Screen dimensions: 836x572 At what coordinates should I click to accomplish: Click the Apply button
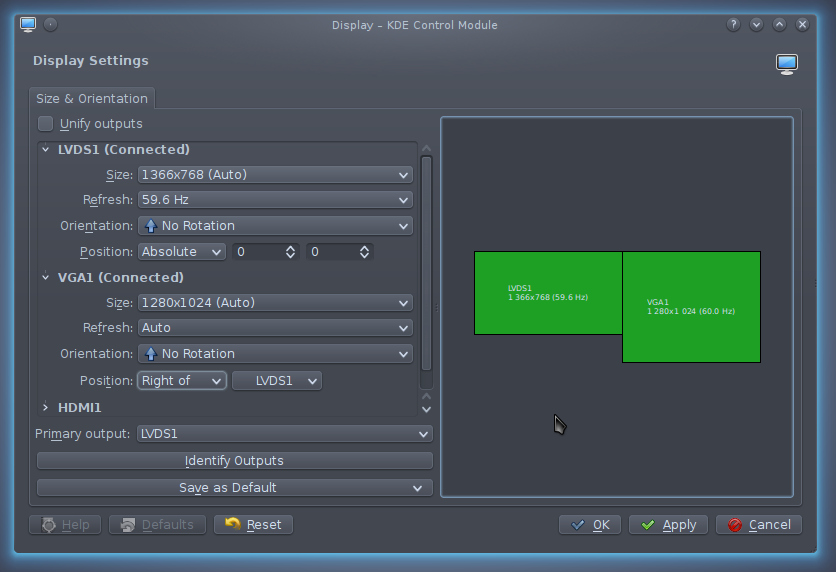[x=669, y=525]
